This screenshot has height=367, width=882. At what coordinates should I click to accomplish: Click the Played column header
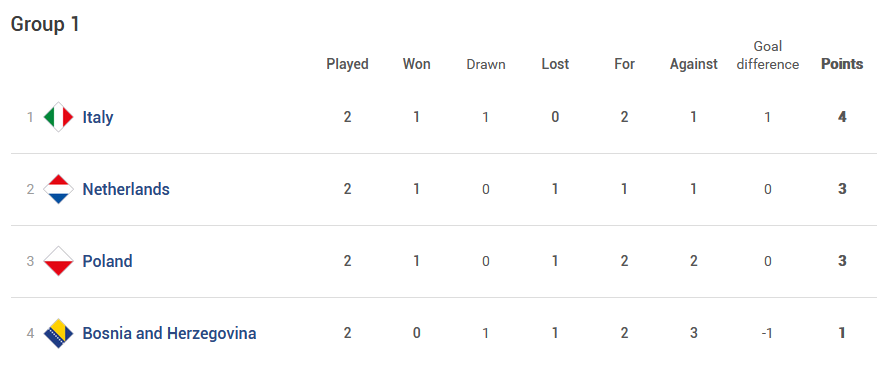click(348, 64)
